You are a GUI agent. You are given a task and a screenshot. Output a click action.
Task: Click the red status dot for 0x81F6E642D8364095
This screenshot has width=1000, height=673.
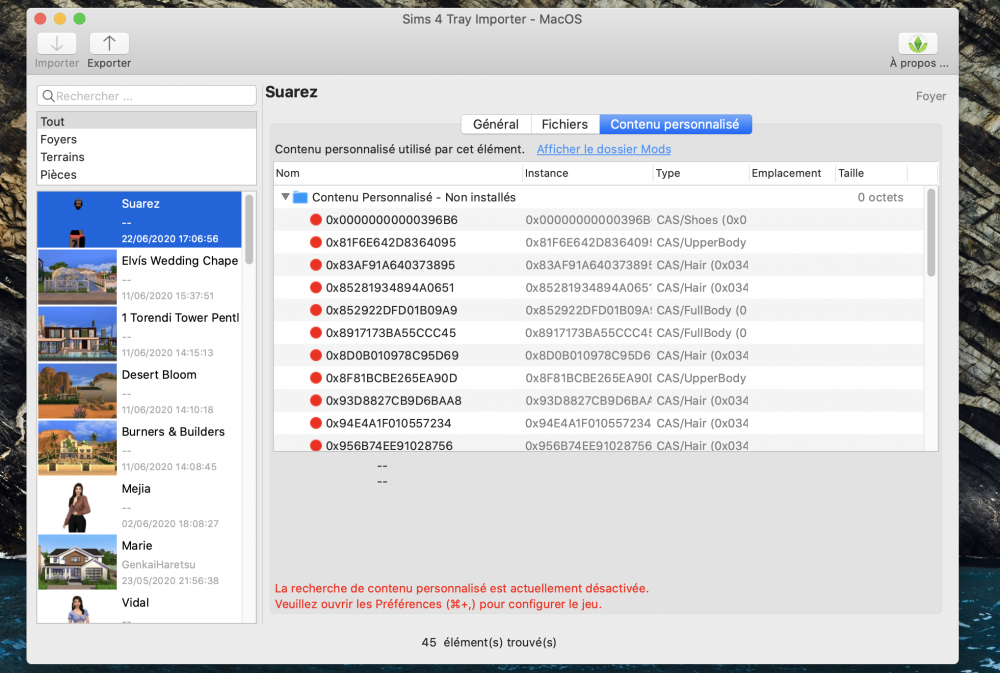point(315,242)
